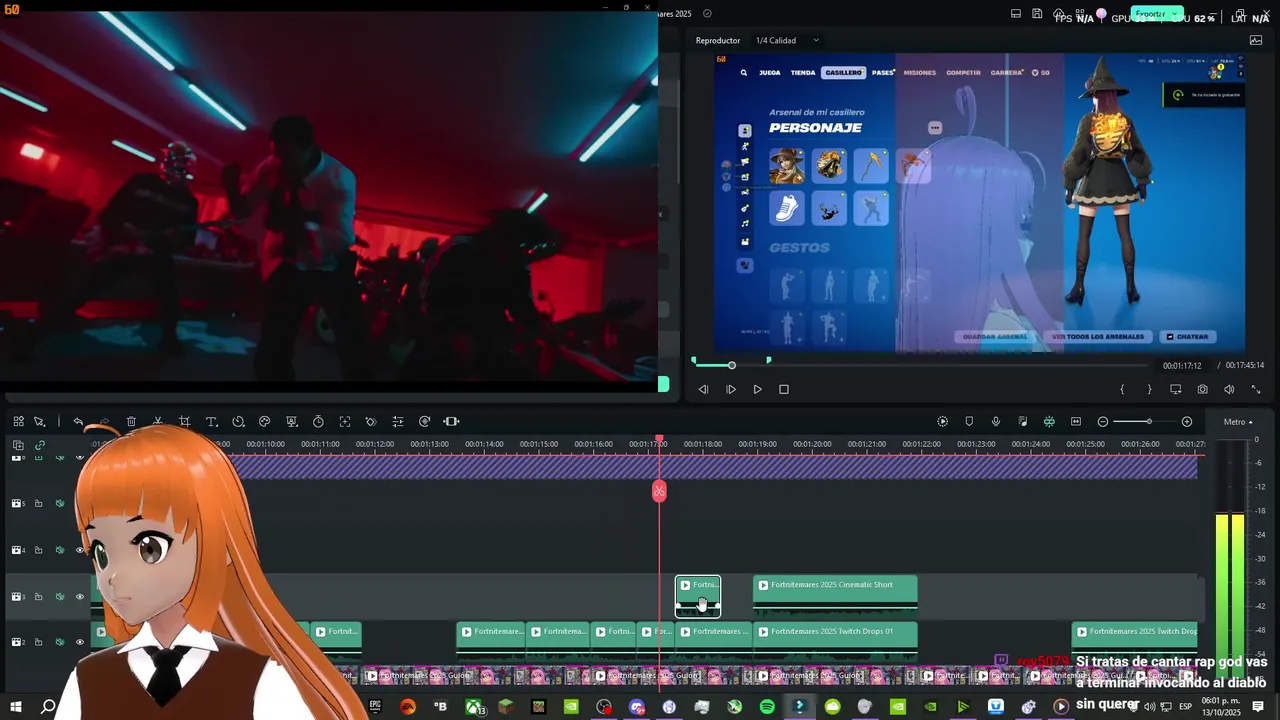Open Spotify from the taskbar

click(x=767, y=707)
